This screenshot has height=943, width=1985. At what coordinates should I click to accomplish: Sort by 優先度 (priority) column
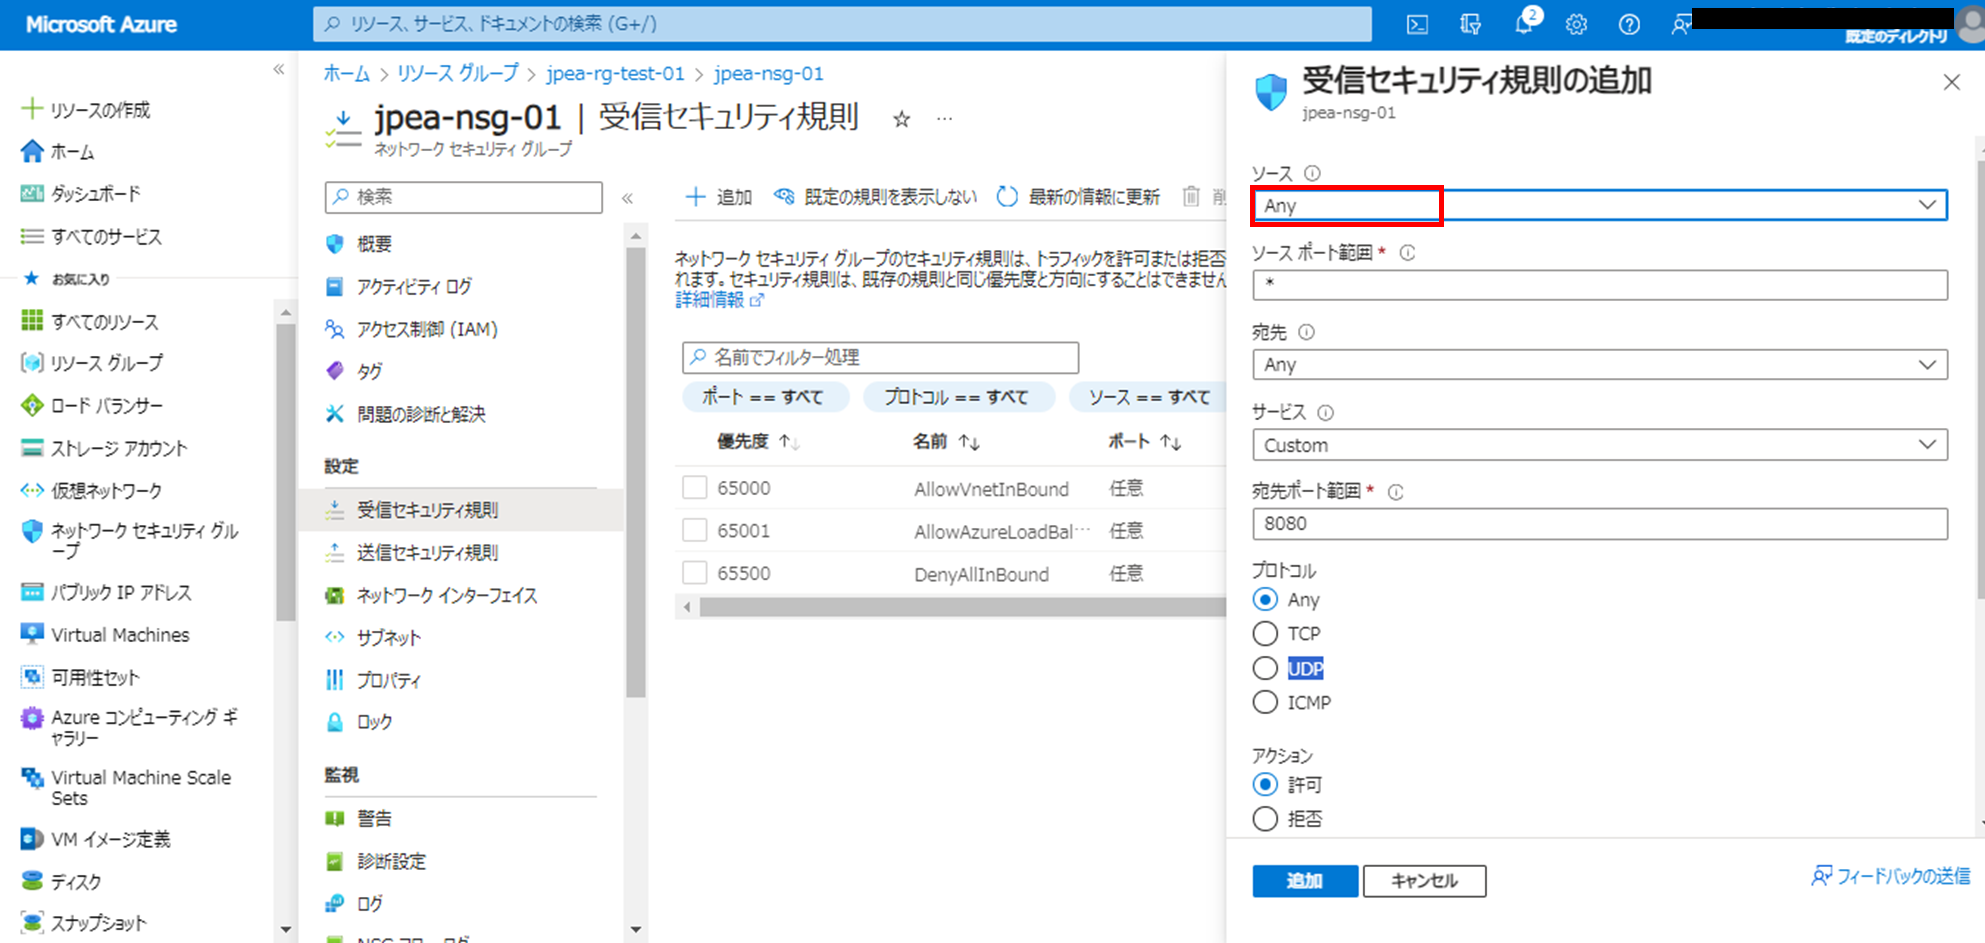[x=758, y=441]
